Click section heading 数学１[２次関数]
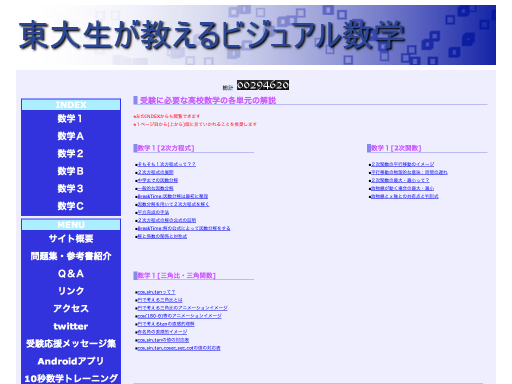 (x=396, y=148)
